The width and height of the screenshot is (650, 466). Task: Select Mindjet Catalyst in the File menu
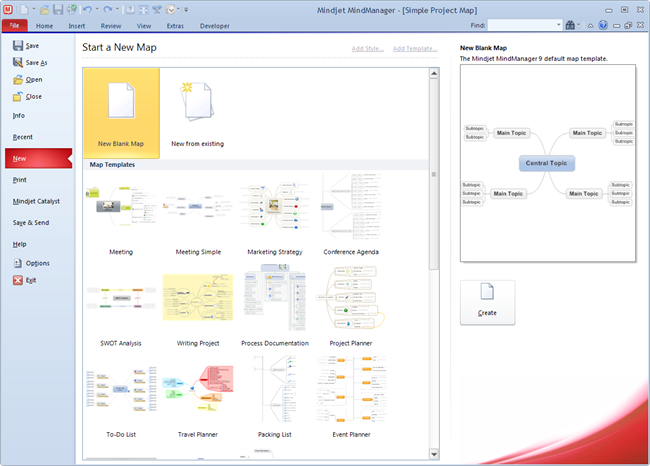coord(36,201)
